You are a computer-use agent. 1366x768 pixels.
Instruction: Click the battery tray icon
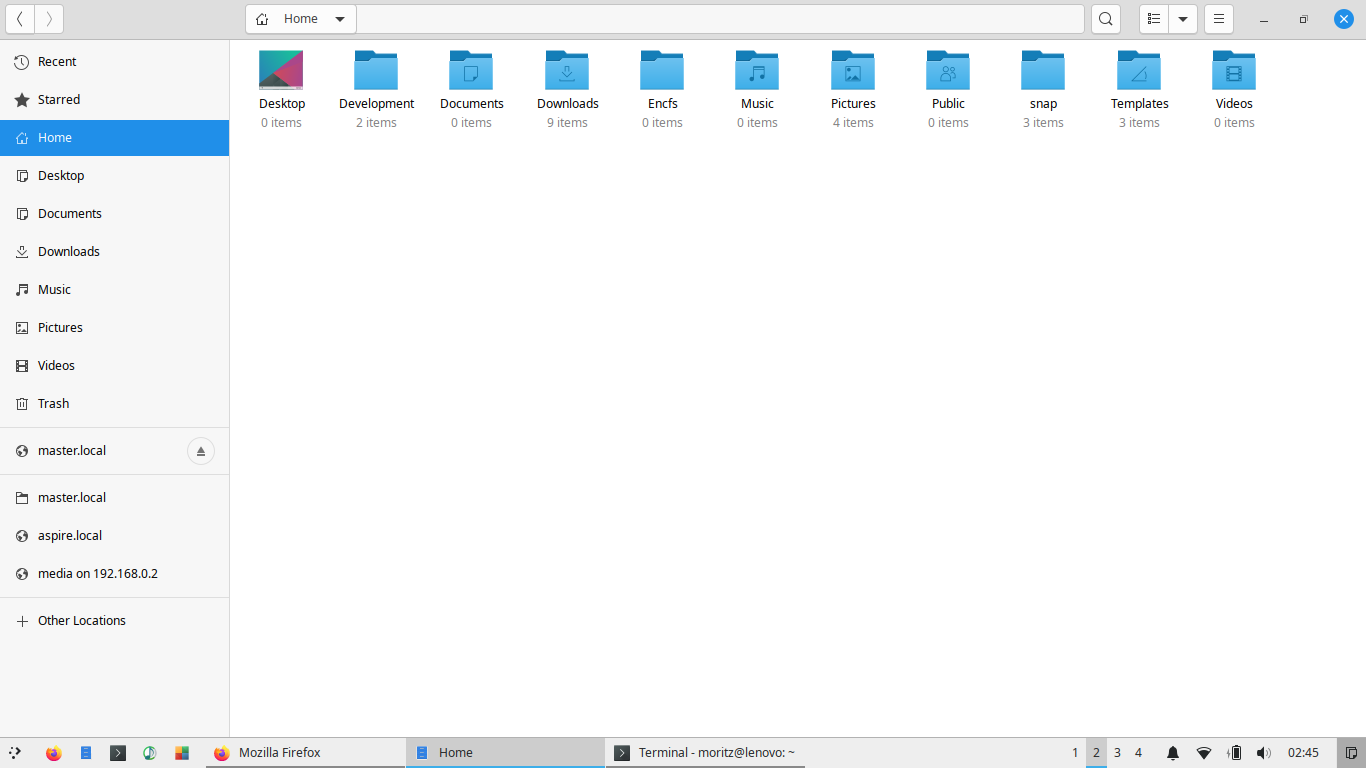[x=1235, y=753]
